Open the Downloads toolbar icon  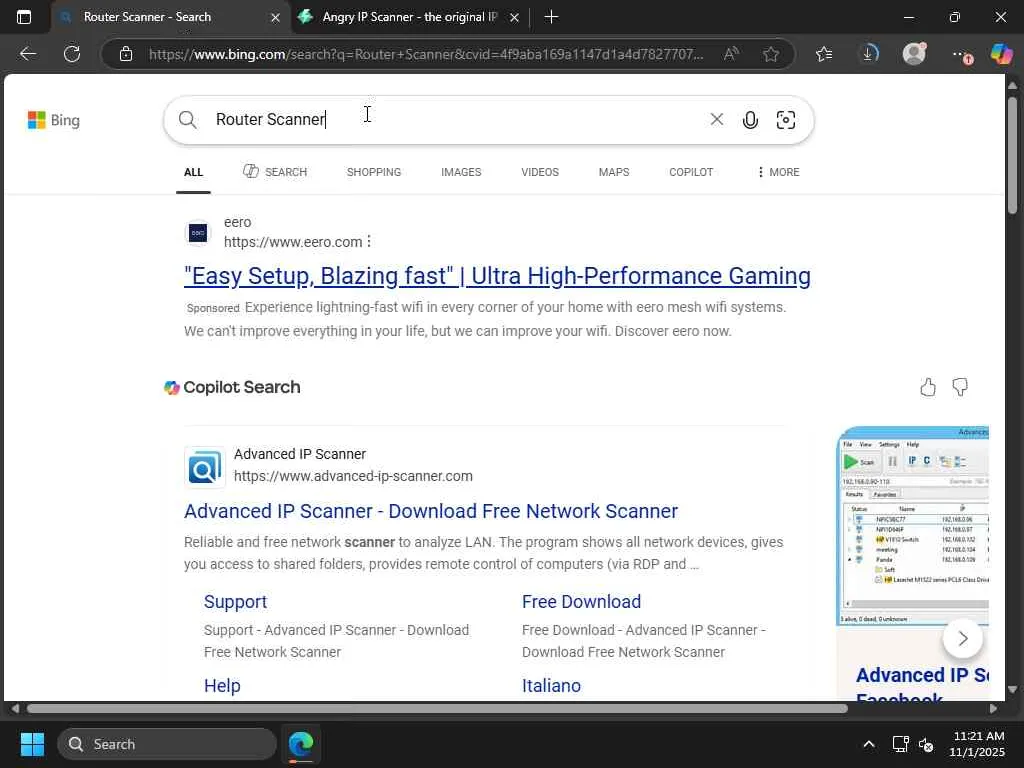point(869,54)
